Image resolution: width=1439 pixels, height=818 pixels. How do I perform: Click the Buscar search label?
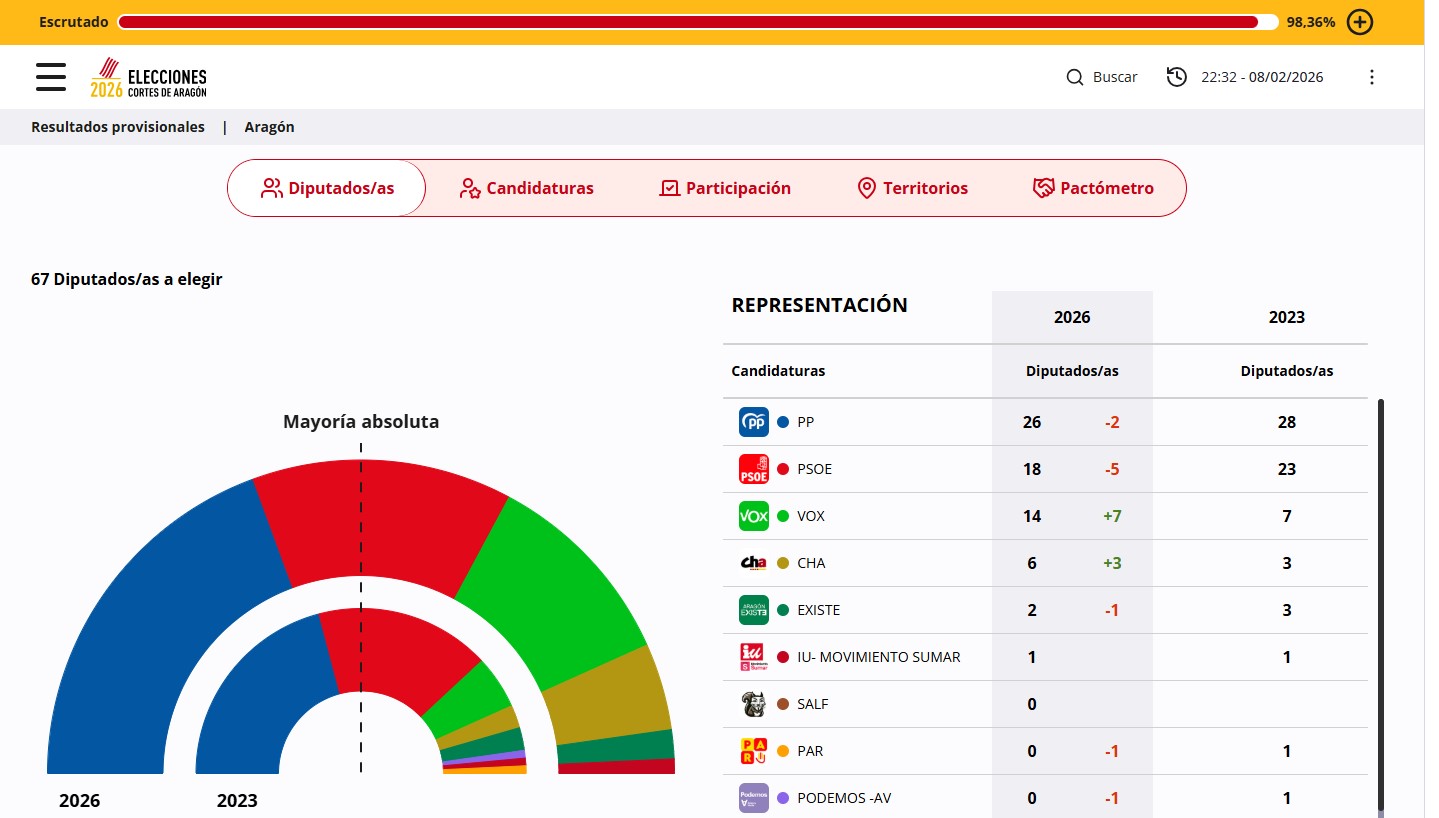click(1115, 77)
